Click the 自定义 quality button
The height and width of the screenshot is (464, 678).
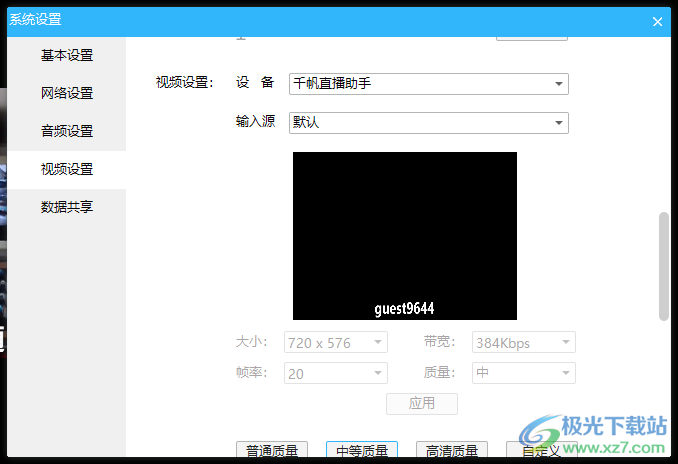coord(541,449)
